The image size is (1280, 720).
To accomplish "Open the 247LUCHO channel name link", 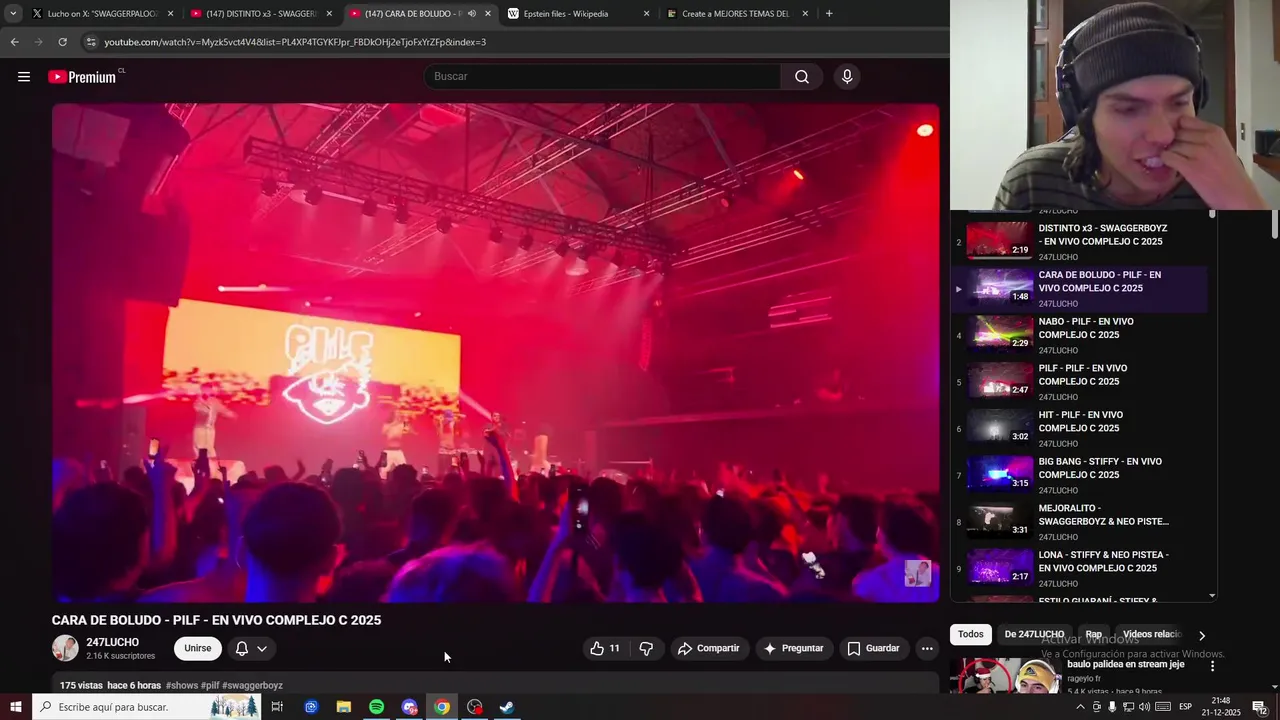I will click(x=112, y=642).
